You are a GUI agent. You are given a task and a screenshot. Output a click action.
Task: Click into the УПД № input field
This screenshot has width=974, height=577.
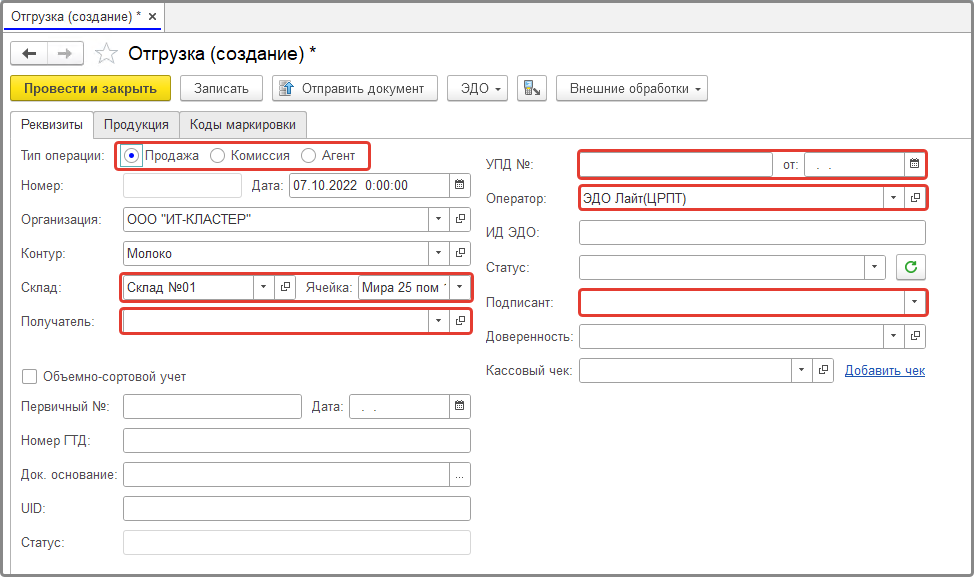675,164
